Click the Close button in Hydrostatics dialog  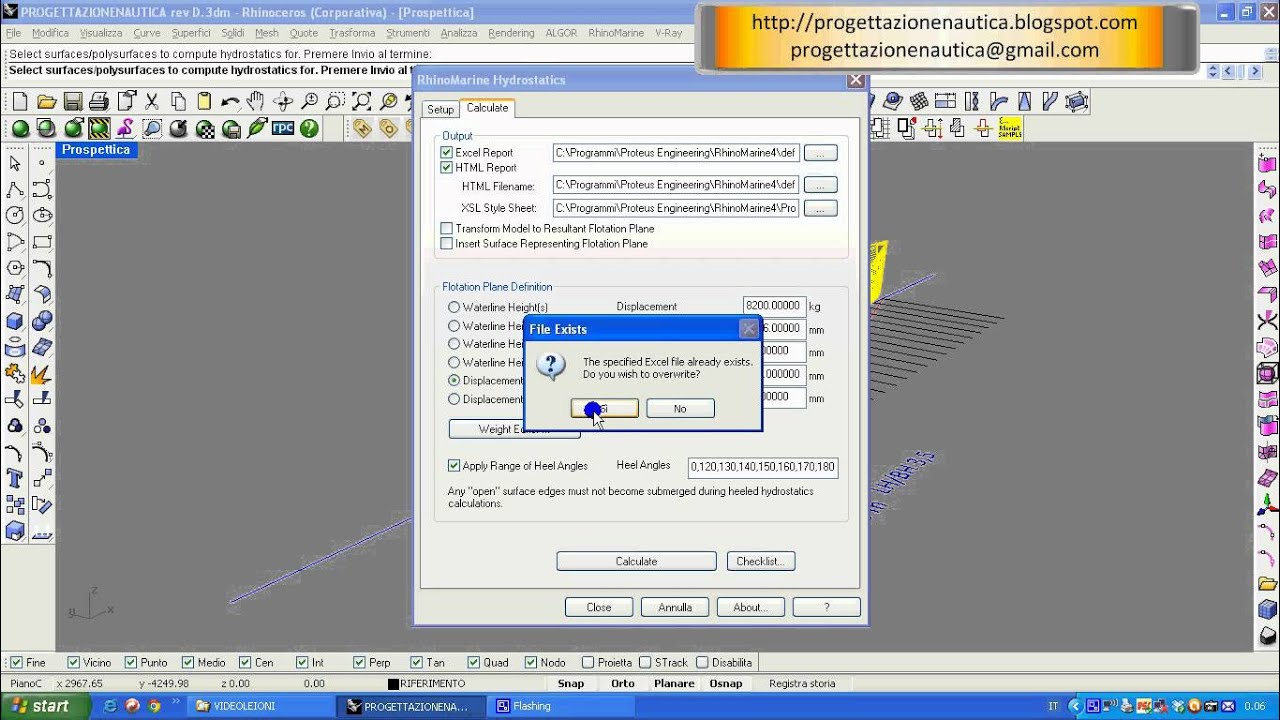[599, 607]
